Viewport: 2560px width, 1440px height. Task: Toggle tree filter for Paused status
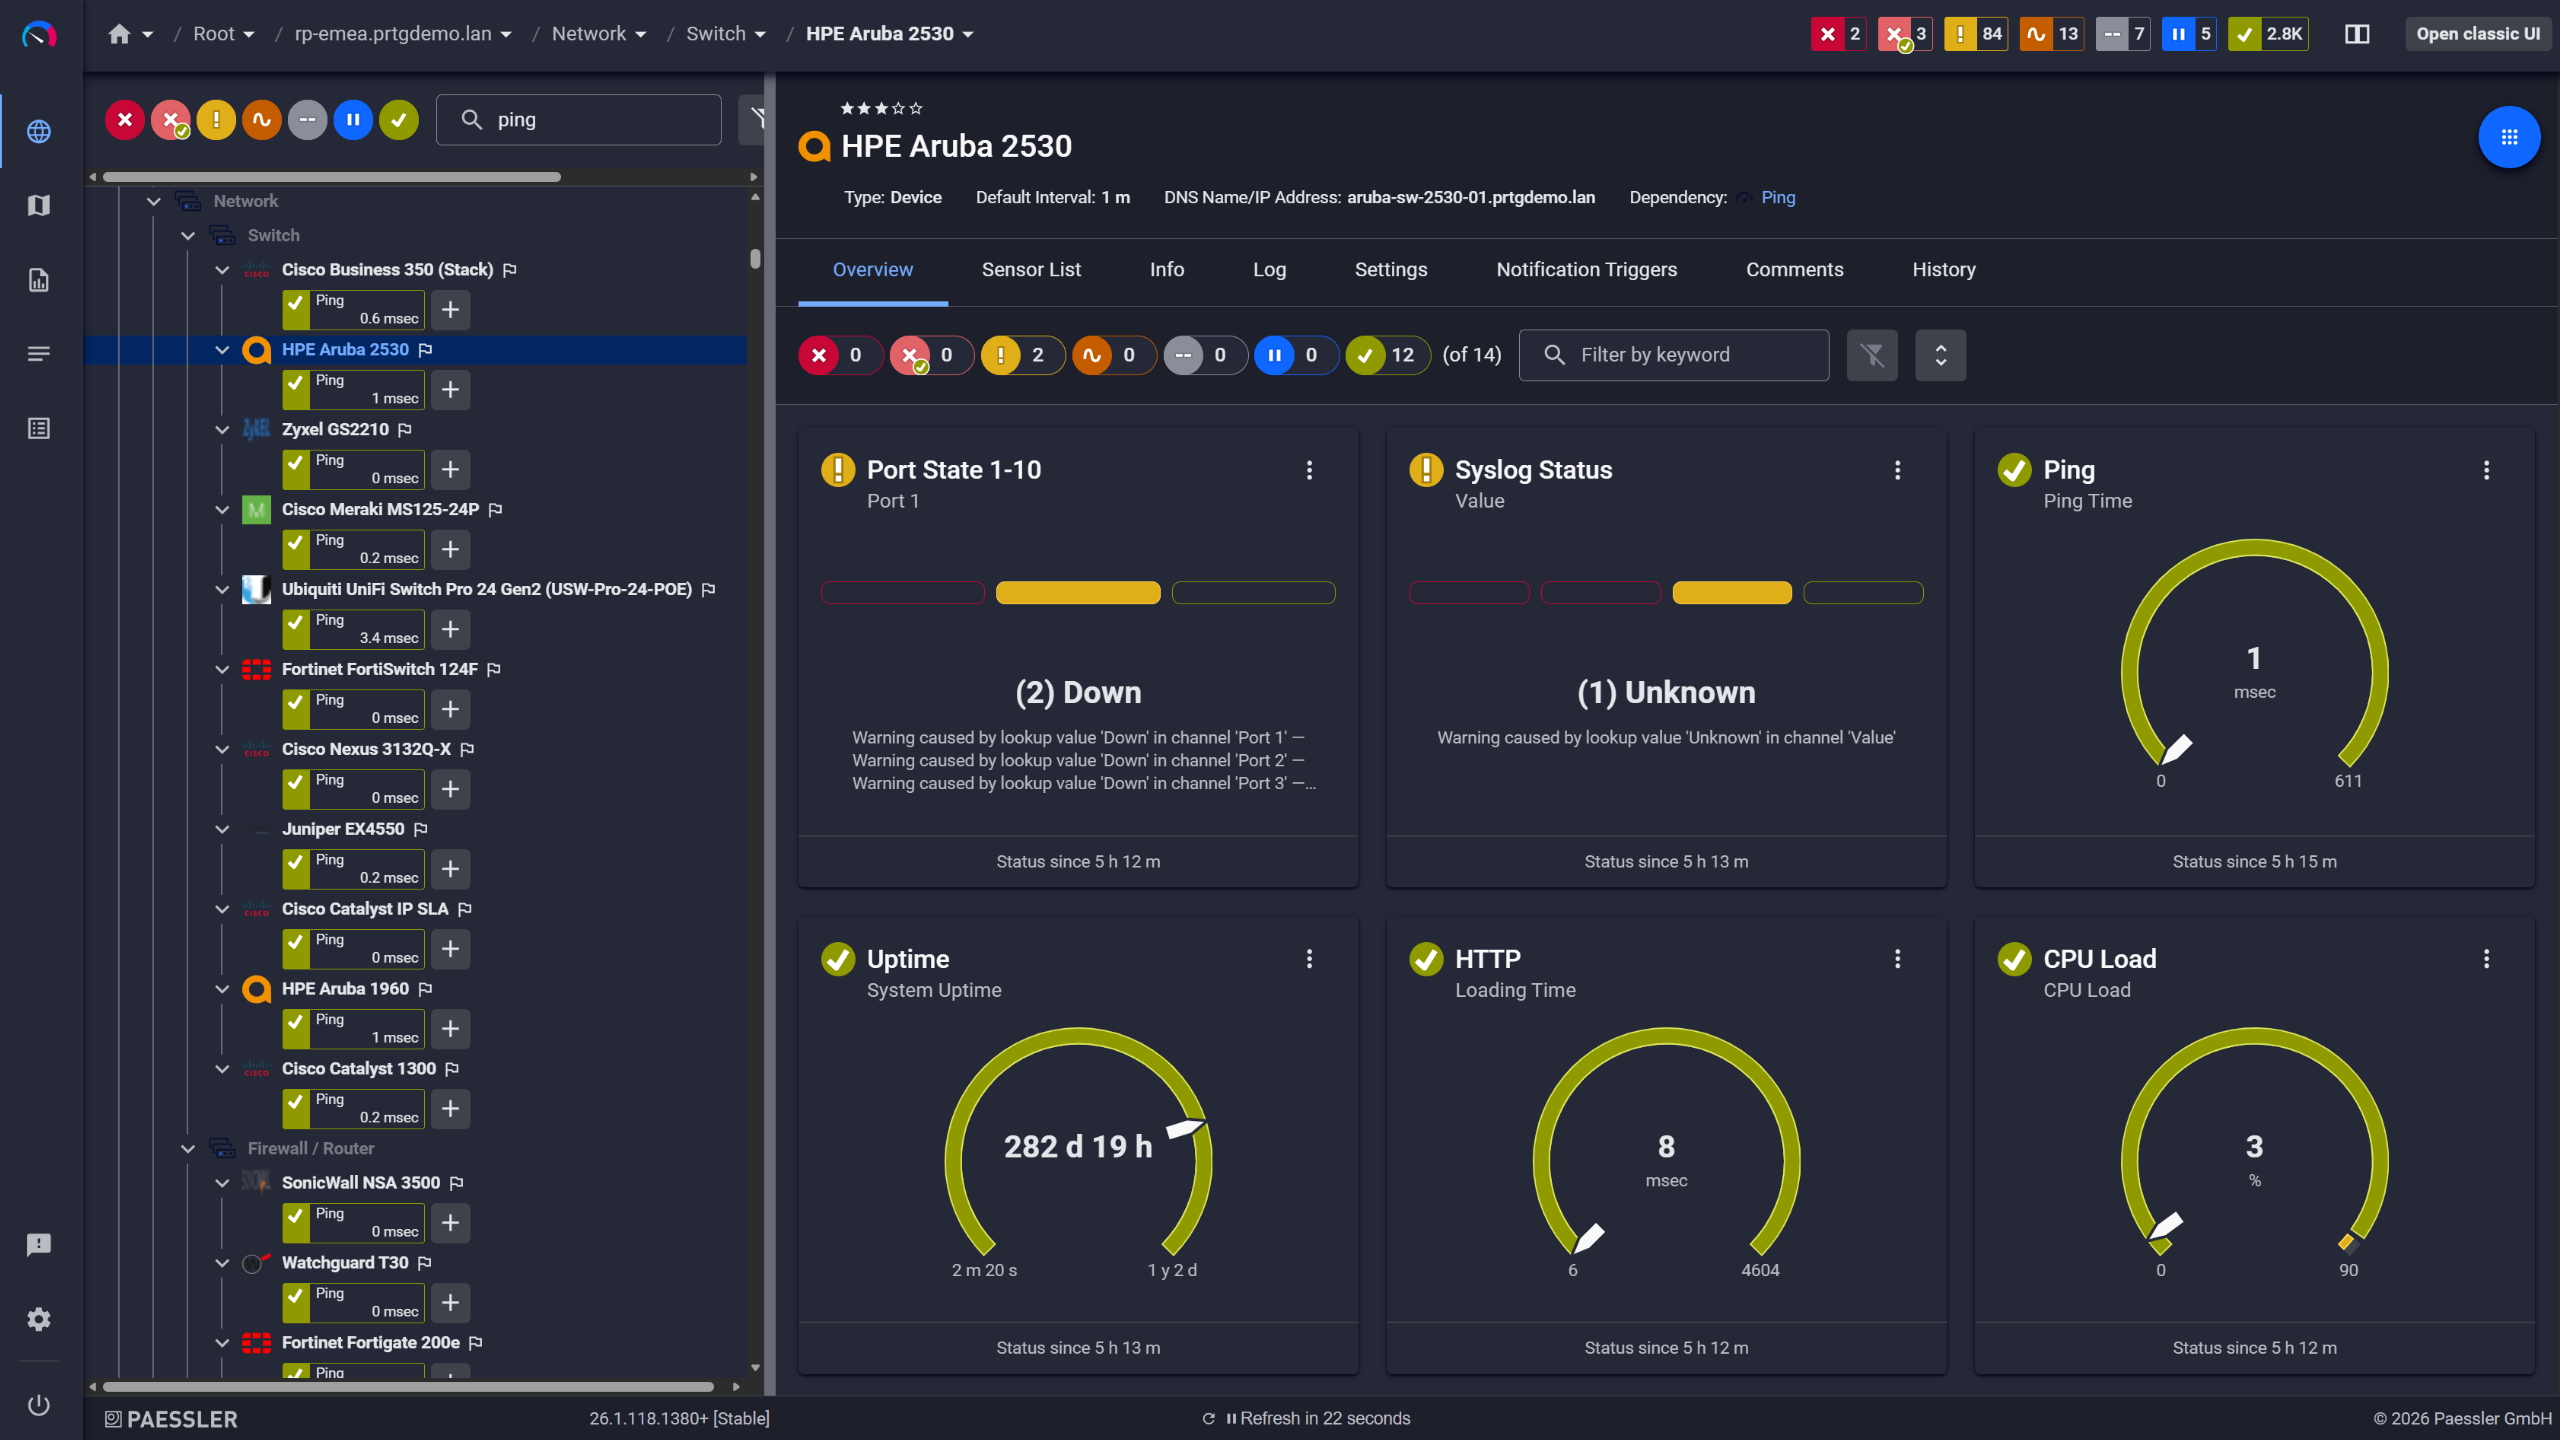coord(353,120)
